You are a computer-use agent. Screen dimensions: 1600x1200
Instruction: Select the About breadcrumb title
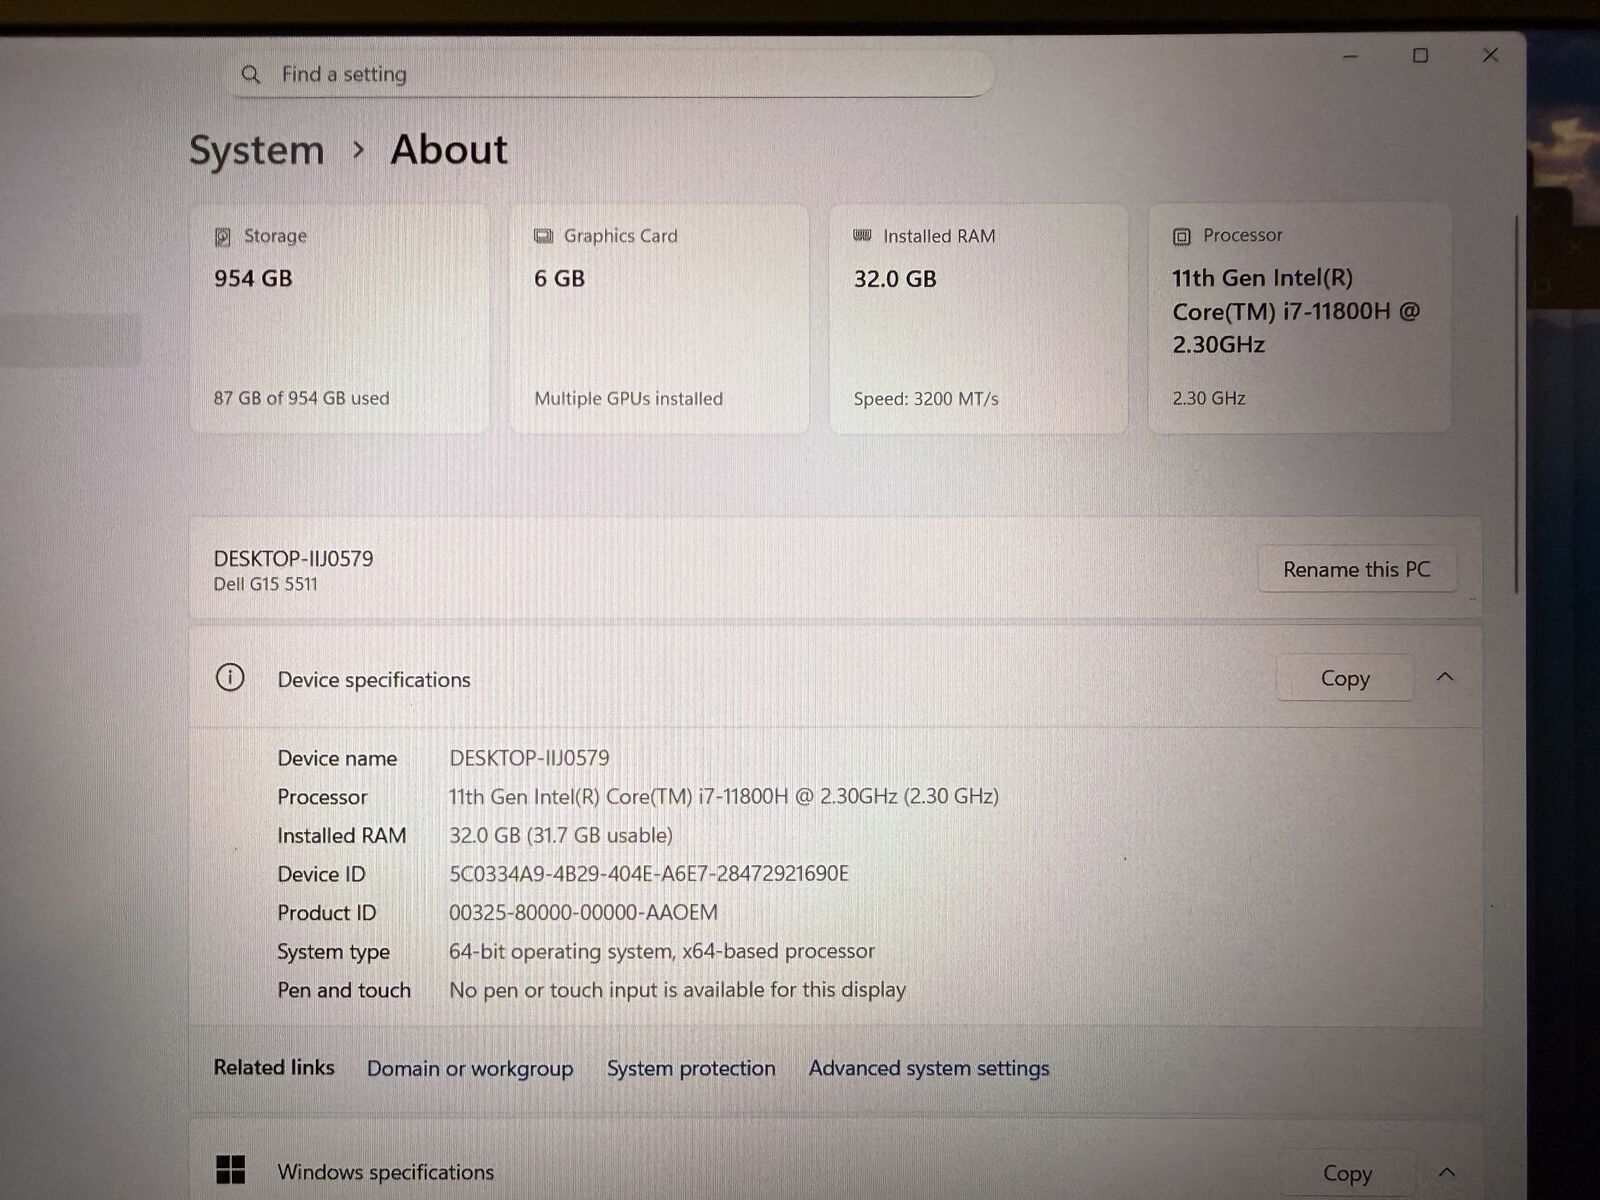[449, 150]
